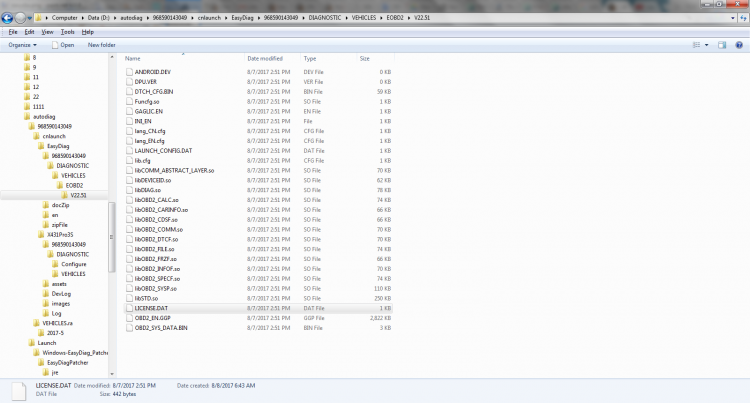The width and height of the screenshot is (750, 403).
Task: Click the Forward navigation arrow
Action: pos(21,18)
